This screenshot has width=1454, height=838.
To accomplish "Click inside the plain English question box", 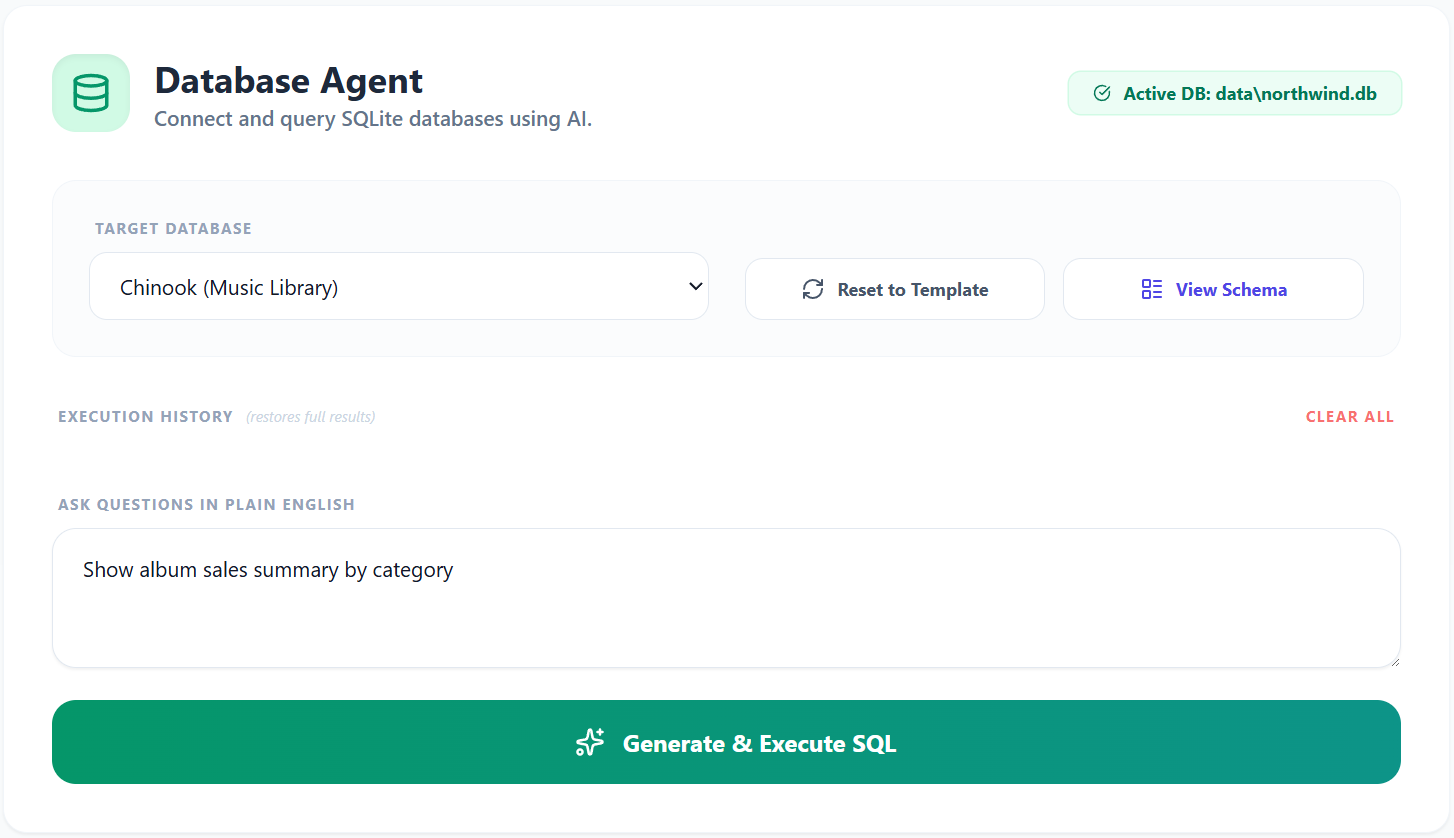I will [727, 598].
